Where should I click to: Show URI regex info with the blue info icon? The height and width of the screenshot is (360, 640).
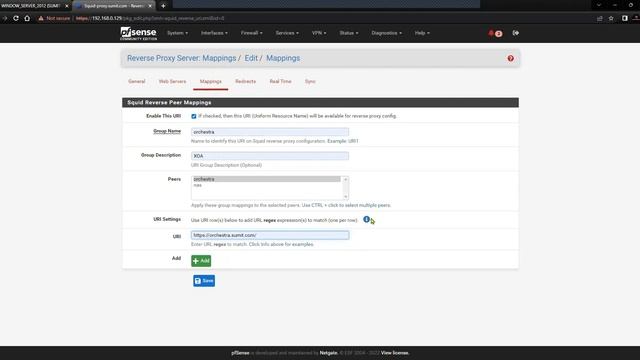pos(366,220)
